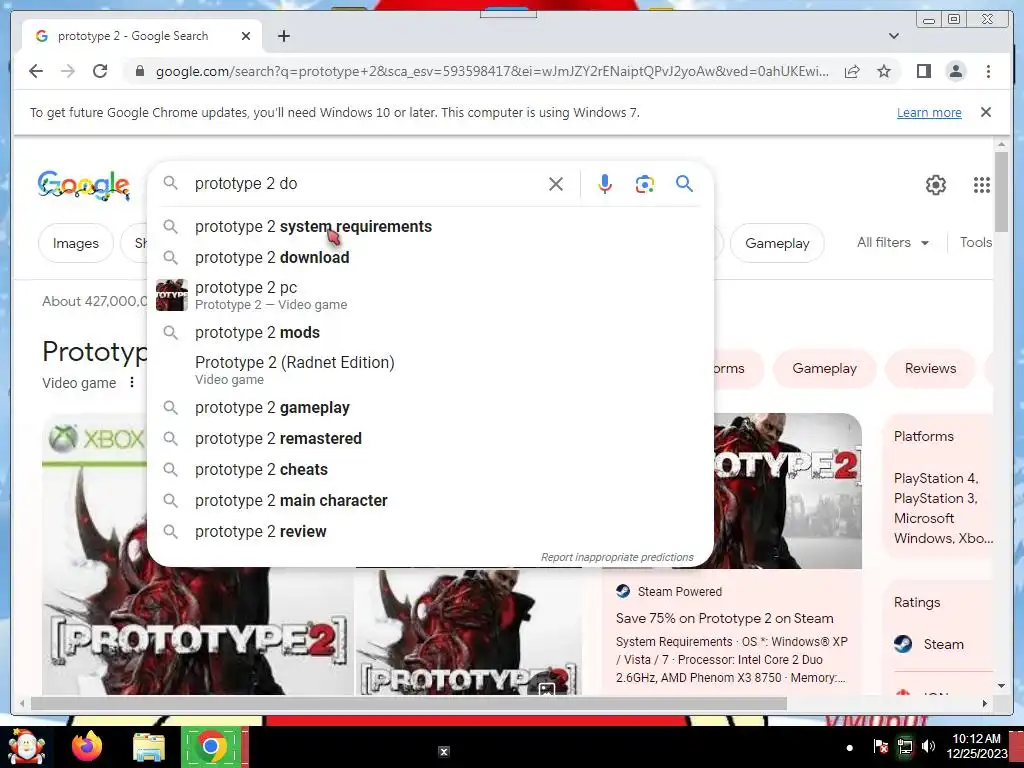The width and height of the screenshot is (1024, 768).
Task: Open the volume control in system tray
Action: click(928, 746)
